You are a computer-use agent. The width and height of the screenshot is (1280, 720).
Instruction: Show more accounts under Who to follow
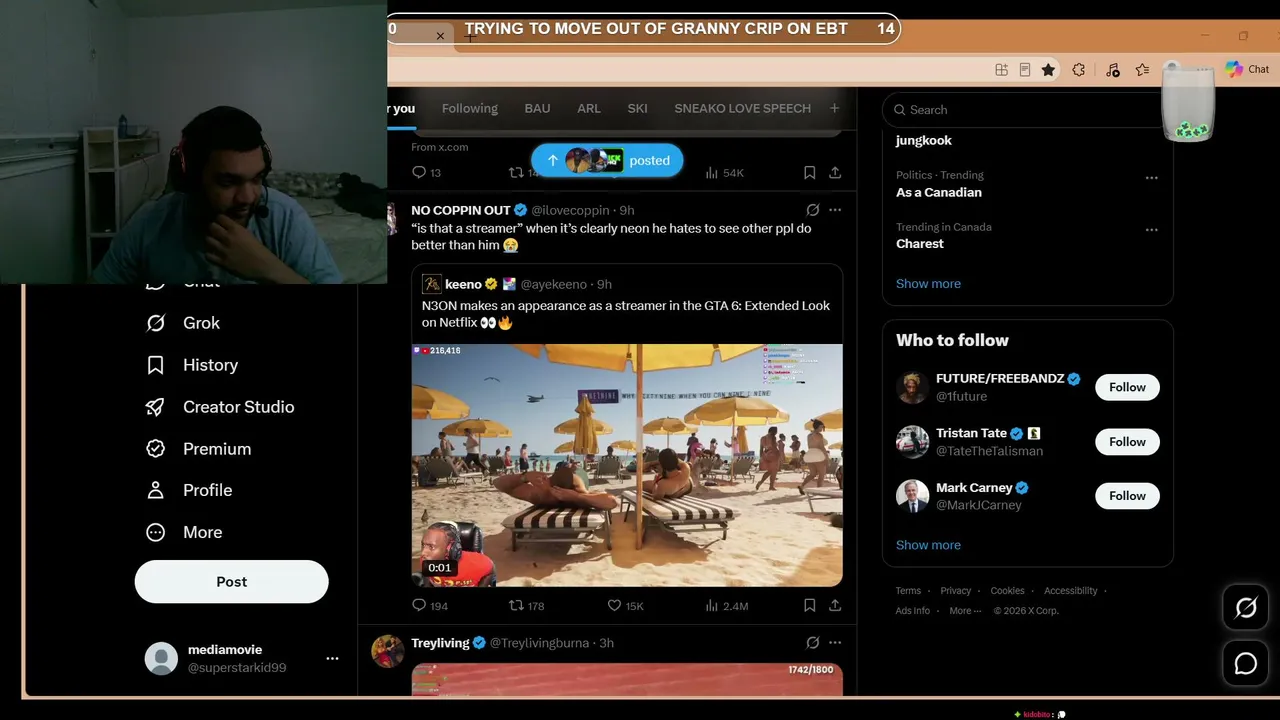coord(928,545)
